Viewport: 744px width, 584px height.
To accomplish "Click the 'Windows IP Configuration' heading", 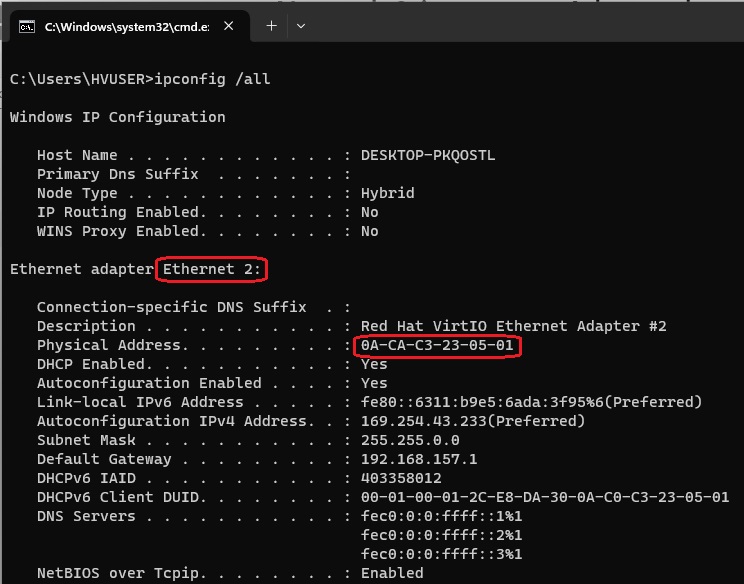I will 118,117.
